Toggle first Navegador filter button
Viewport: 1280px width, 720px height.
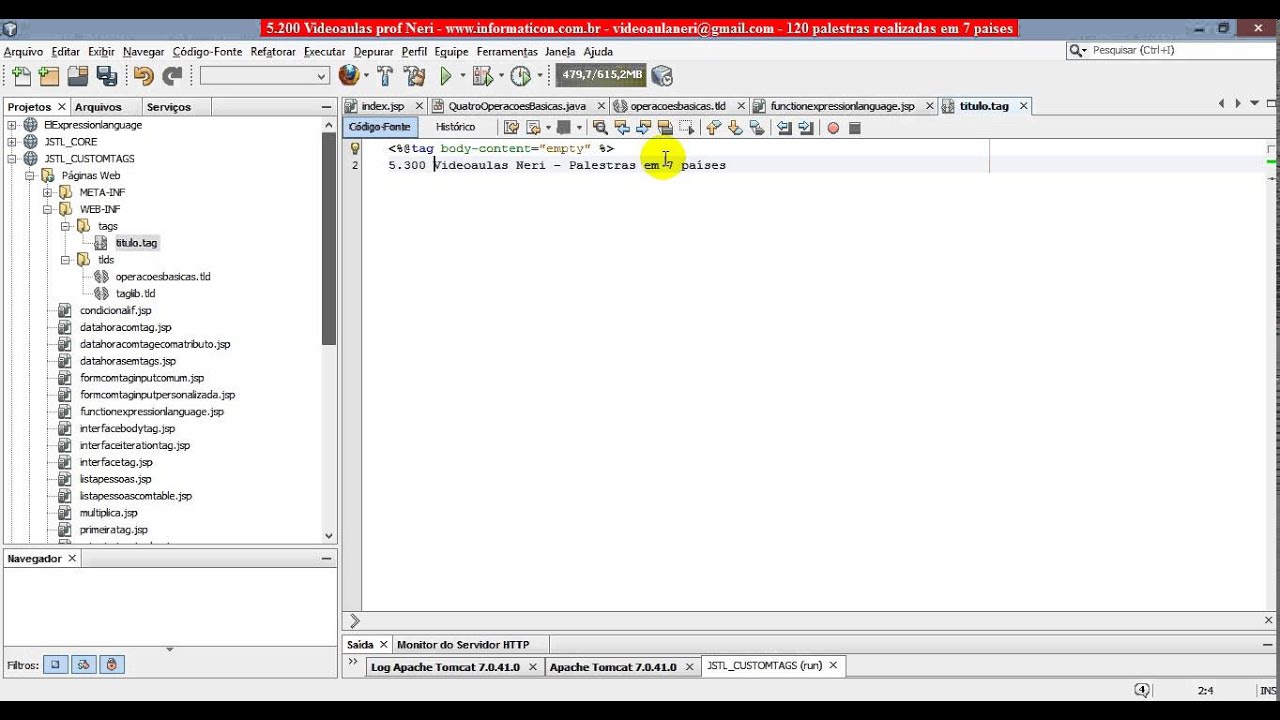coord(56,664)
